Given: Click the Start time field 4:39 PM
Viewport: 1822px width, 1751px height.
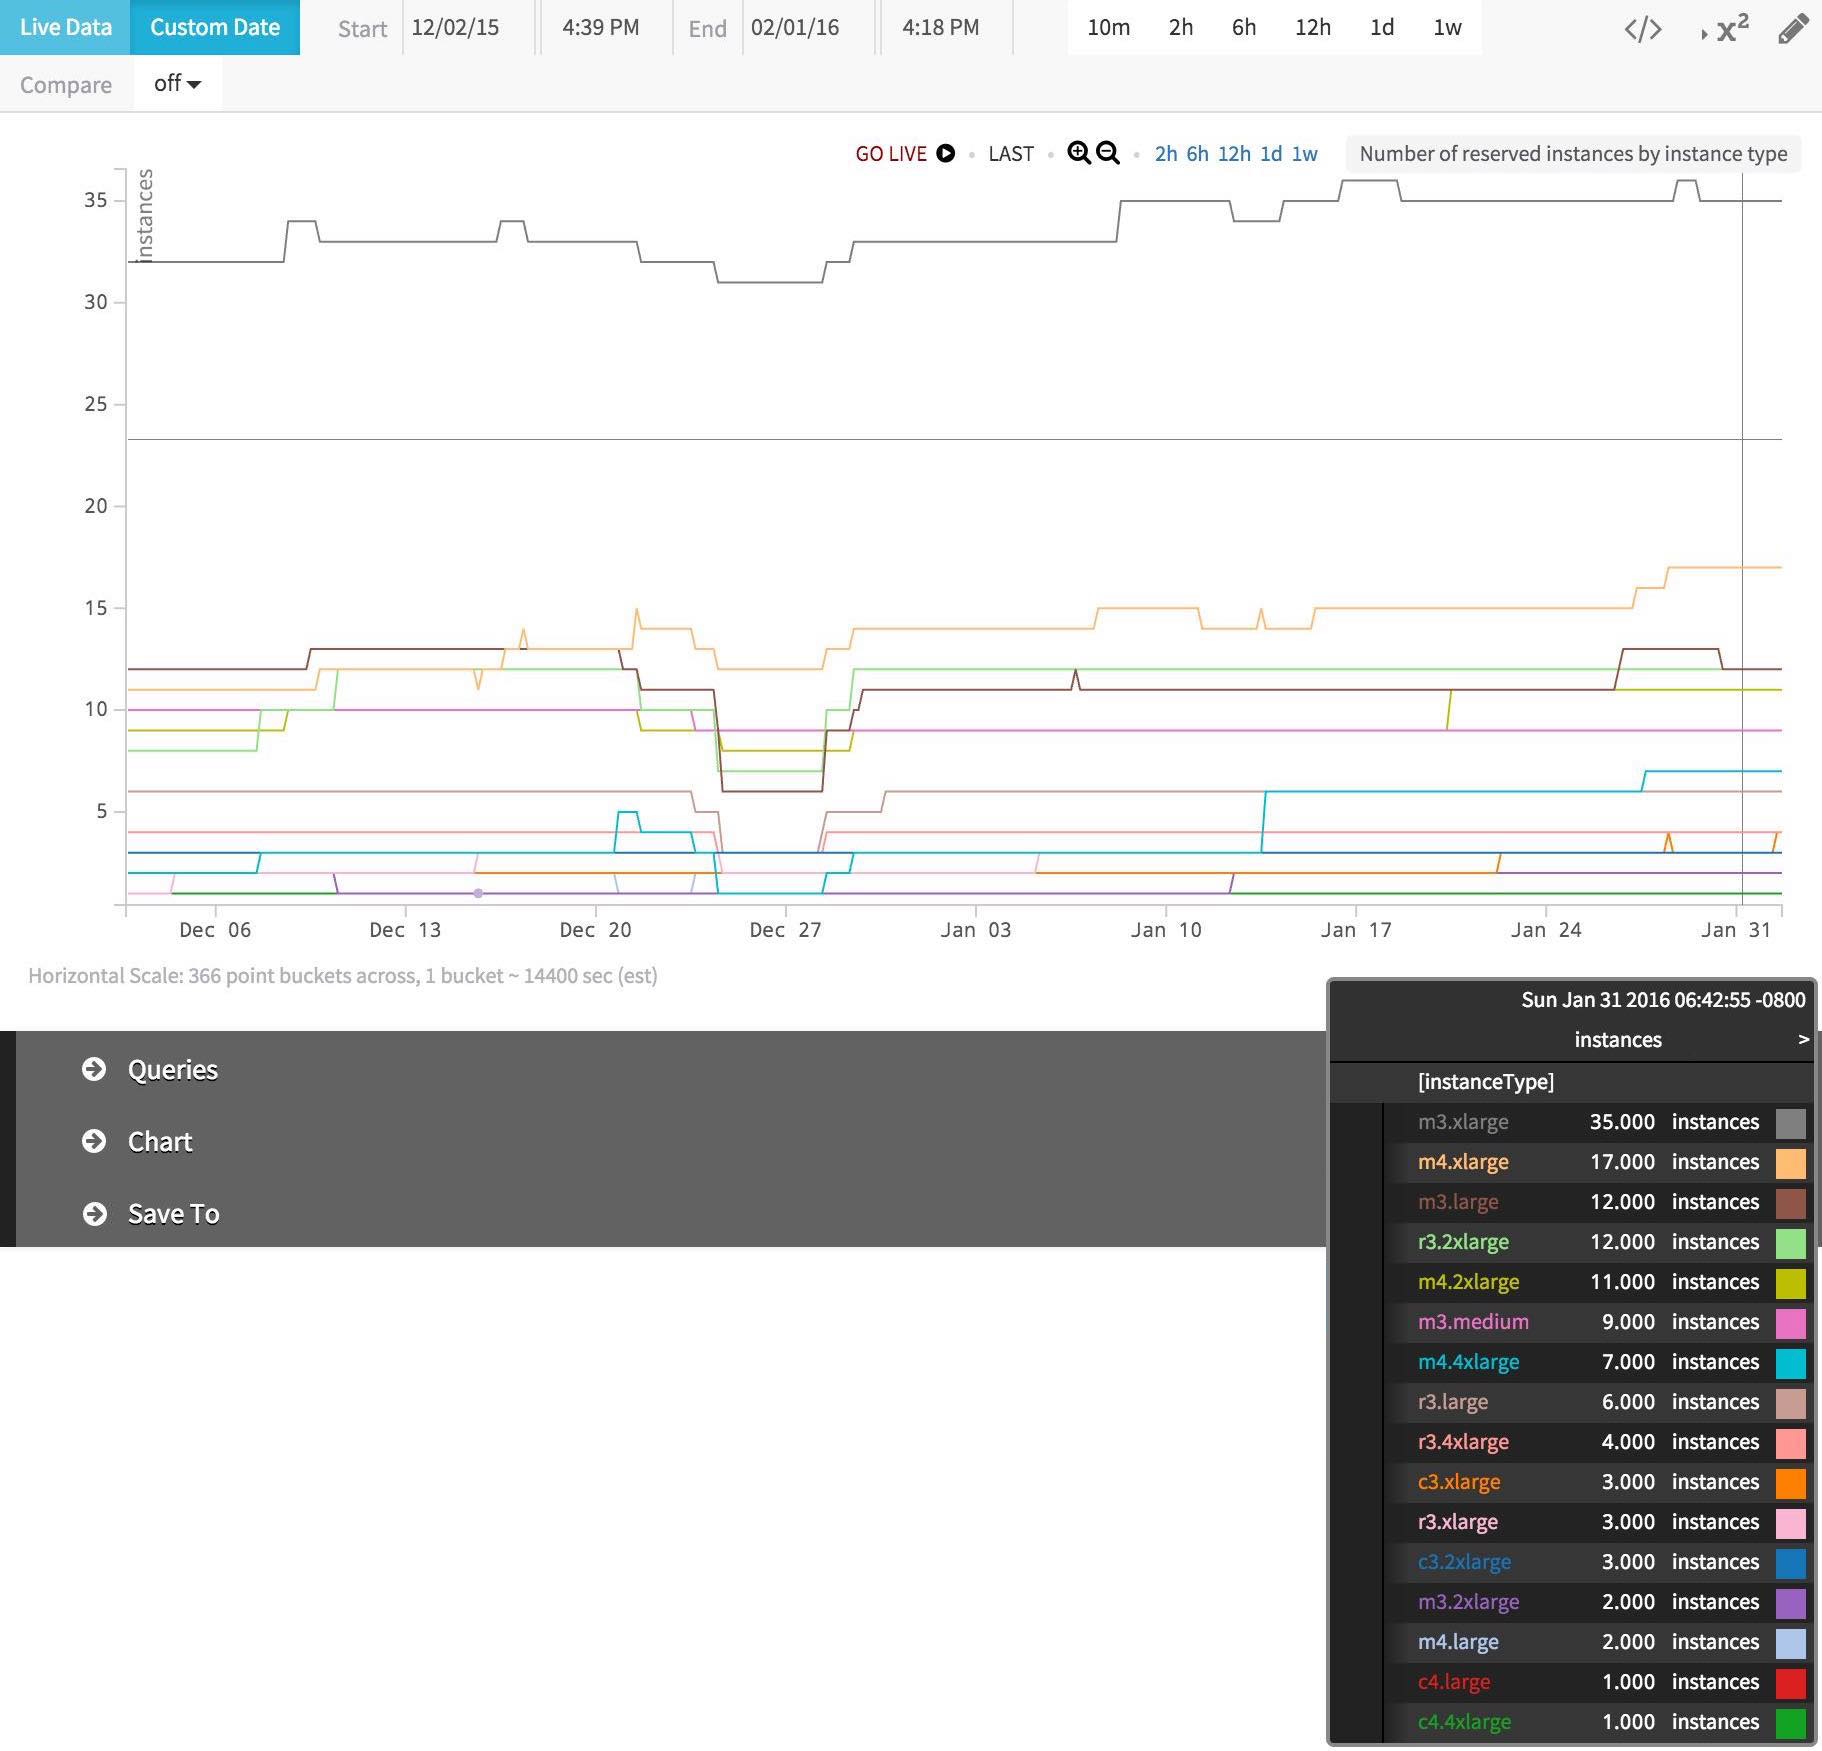Looking at the screenshot, I should pos(605,27).
